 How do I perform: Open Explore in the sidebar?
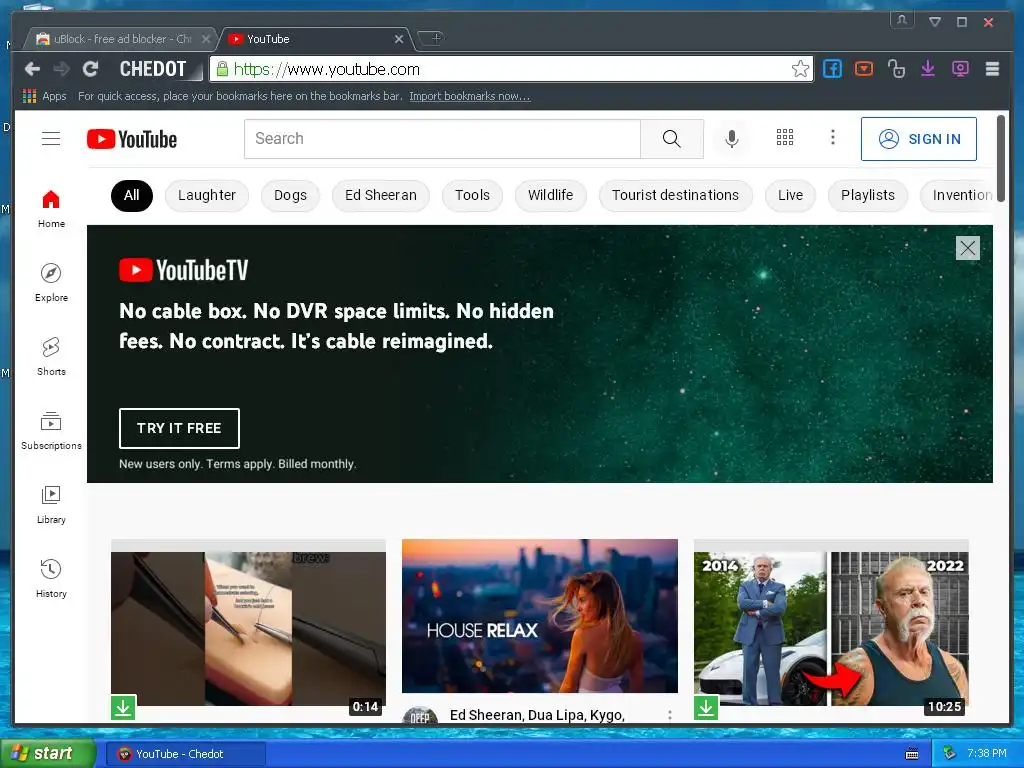tap(51, 283)
